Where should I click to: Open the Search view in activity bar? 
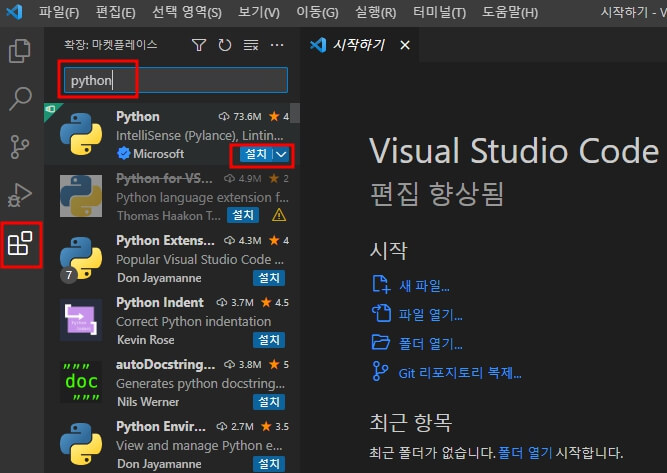tap(20, 99)
